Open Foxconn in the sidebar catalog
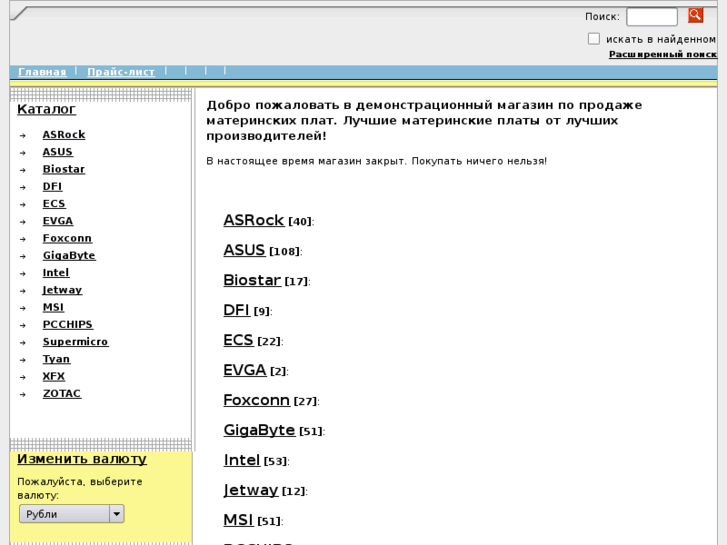The image size is (727, 545). 67,238
